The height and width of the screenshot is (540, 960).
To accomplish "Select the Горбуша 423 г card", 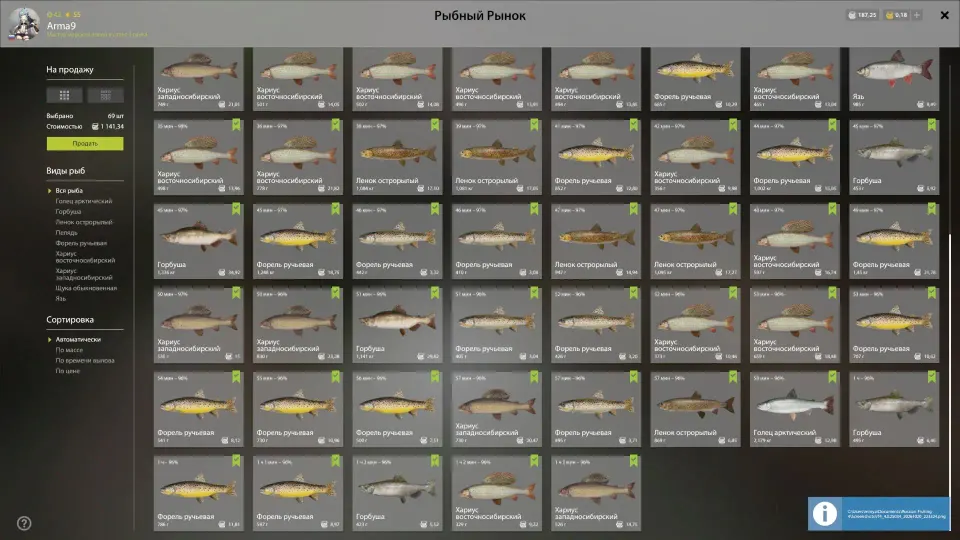I will point(397,492).
